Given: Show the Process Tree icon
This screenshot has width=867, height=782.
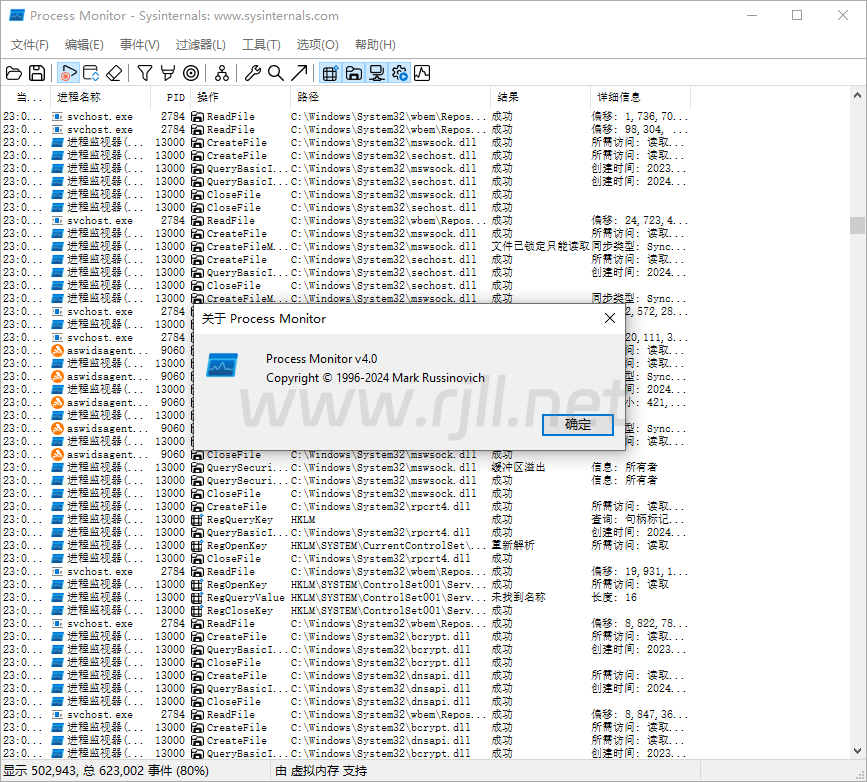Looking at the screenshot, I should [x=221, y=73].
